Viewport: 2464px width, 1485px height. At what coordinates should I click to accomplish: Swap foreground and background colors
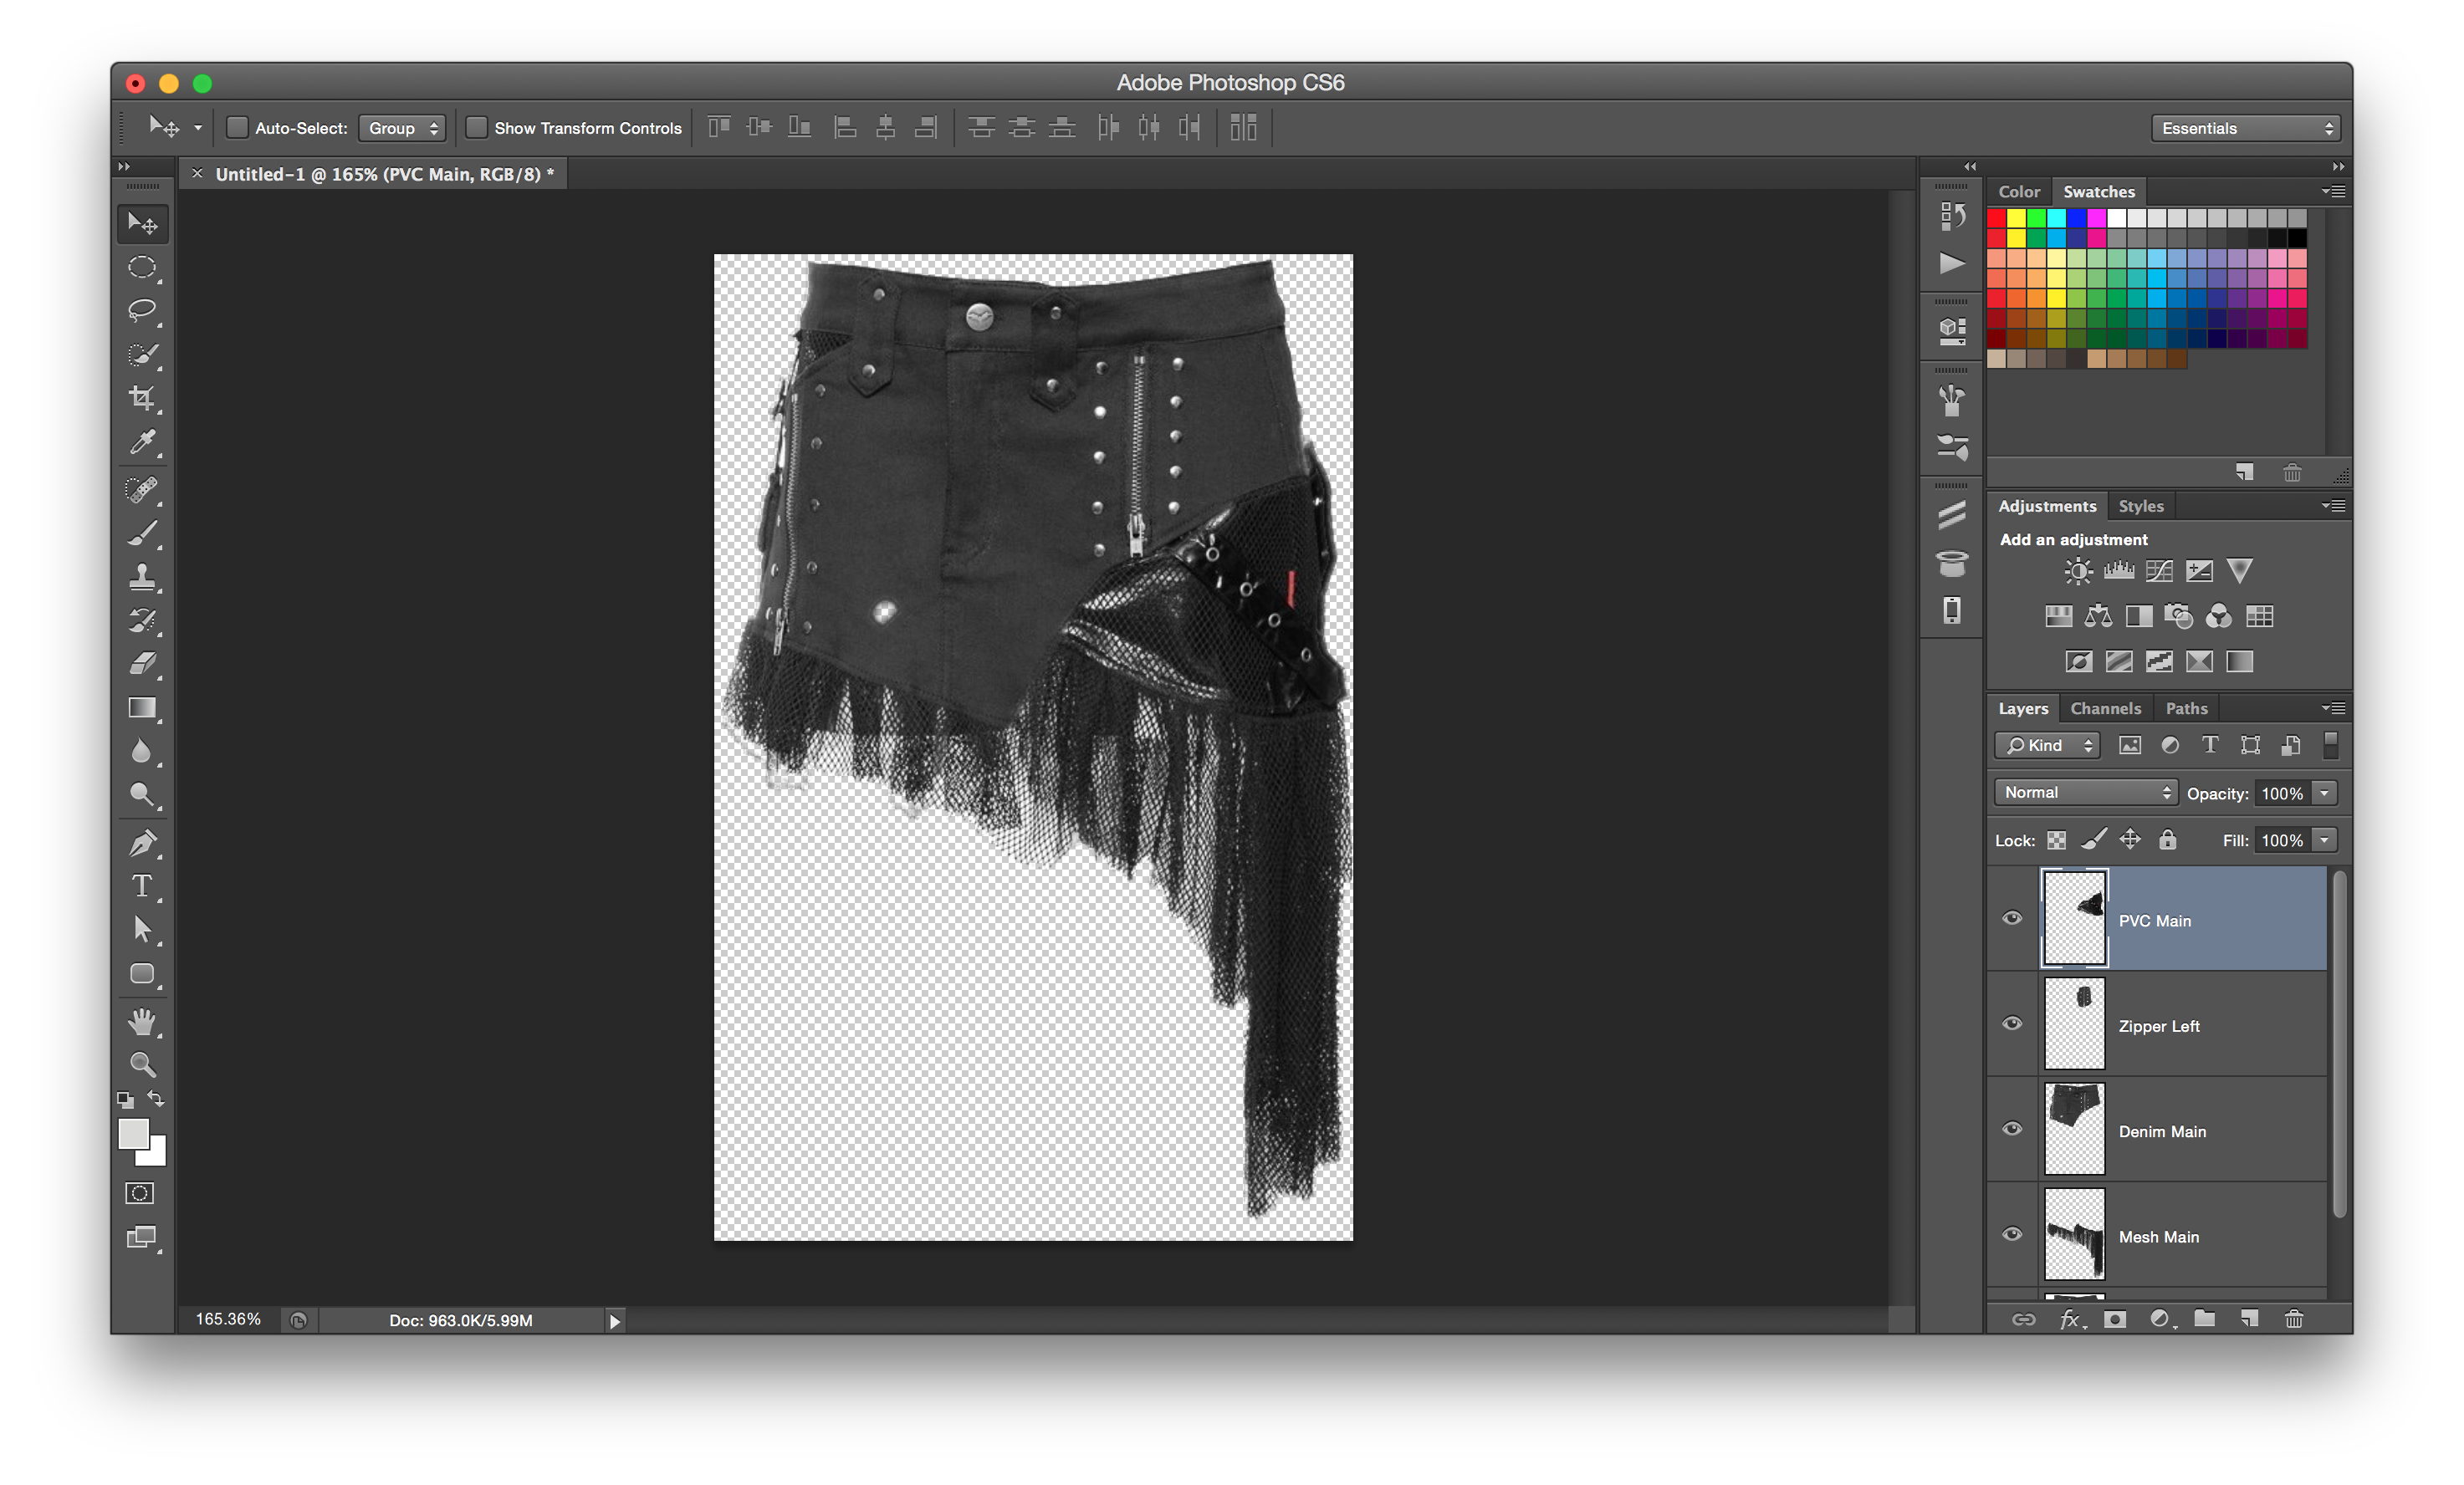coord(156,1099)
